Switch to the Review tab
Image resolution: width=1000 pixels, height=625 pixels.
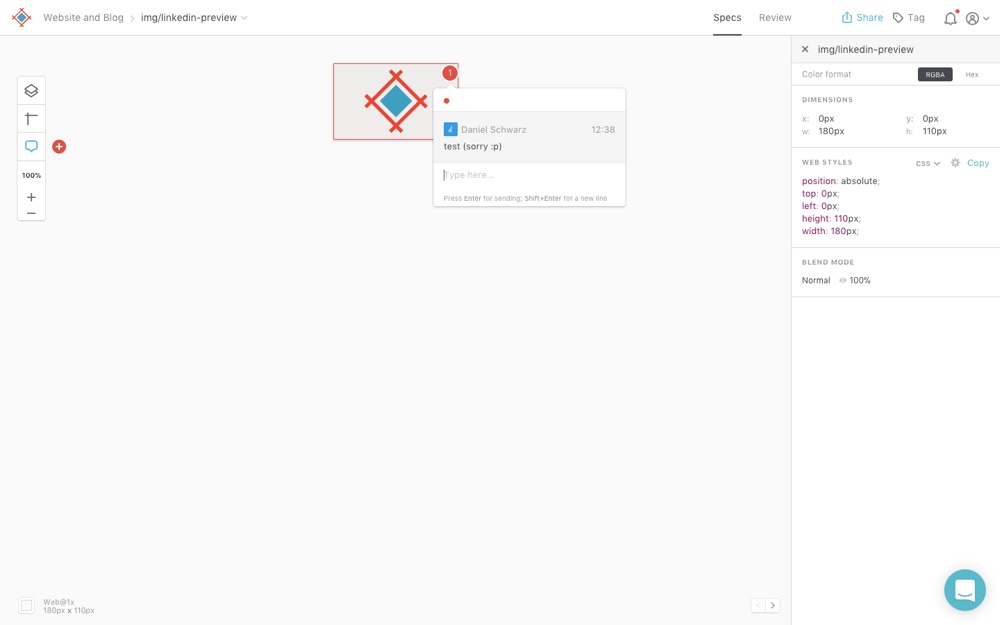pyautogui.click(x=775, y=18)
